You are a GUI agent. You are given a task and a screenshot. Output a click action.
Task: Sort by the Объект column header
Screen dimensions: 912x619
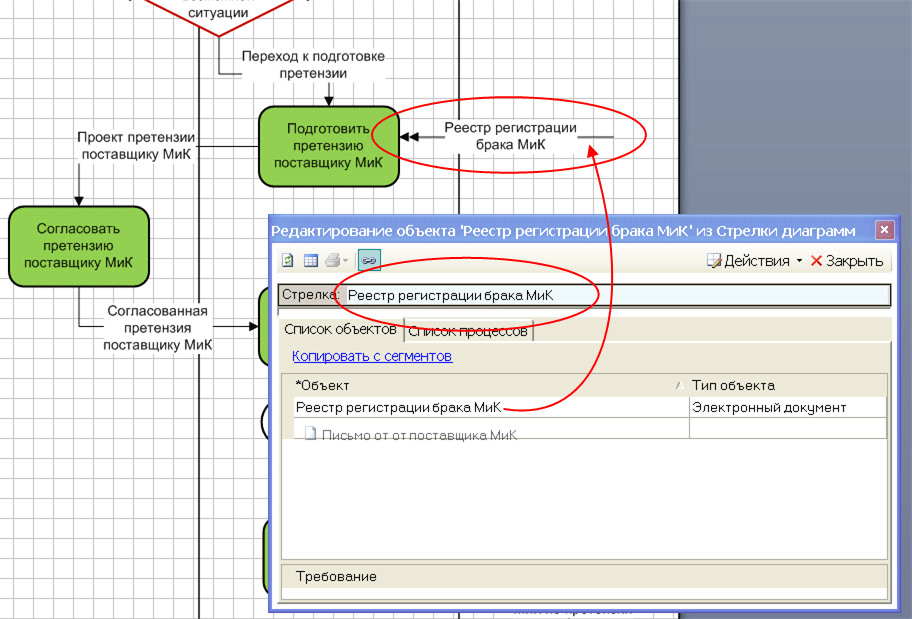point(480,385)
